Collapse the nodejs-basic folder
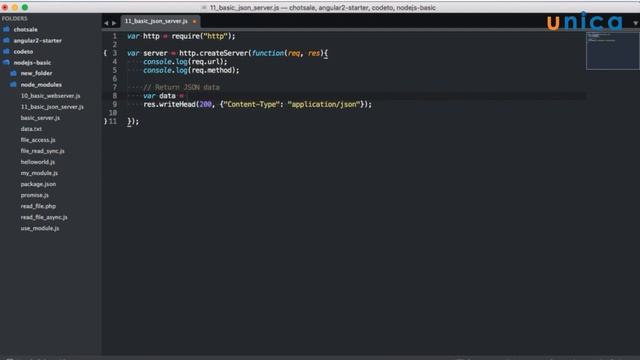640x360 pixels. (32, 62)
